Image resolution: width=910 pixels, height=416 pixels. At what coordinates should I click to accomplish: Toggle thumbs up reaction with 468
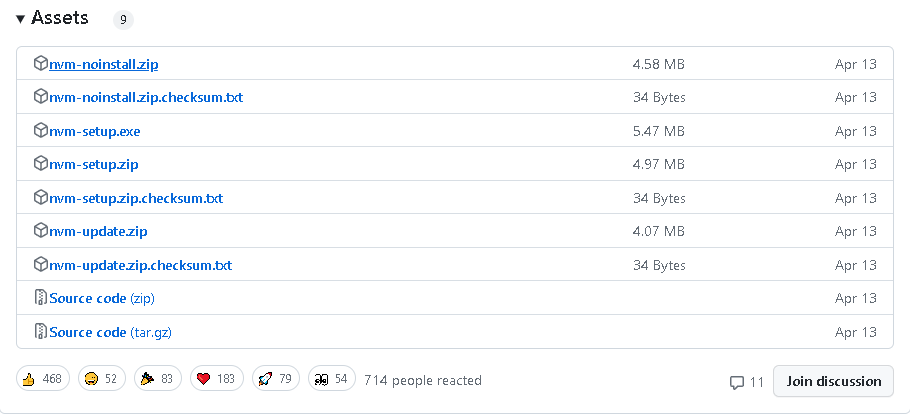(43, 380)
